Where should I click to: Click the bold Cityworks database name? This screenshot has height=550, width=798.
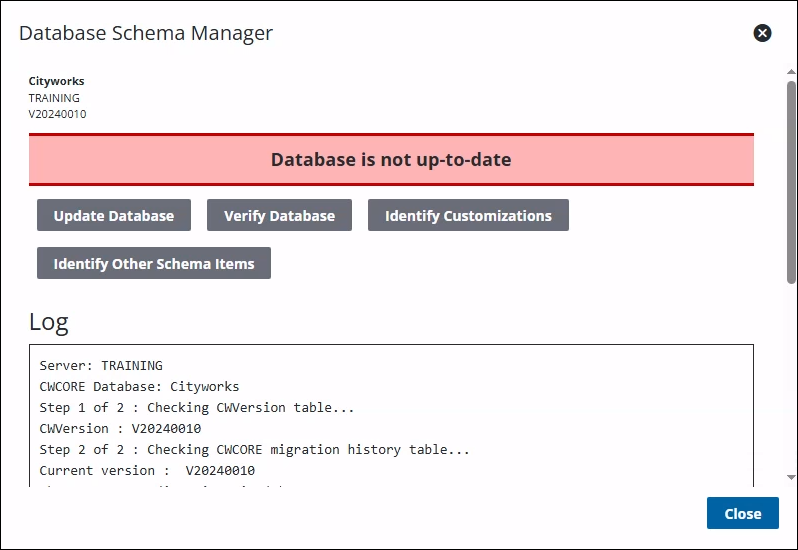pos(56,81)
